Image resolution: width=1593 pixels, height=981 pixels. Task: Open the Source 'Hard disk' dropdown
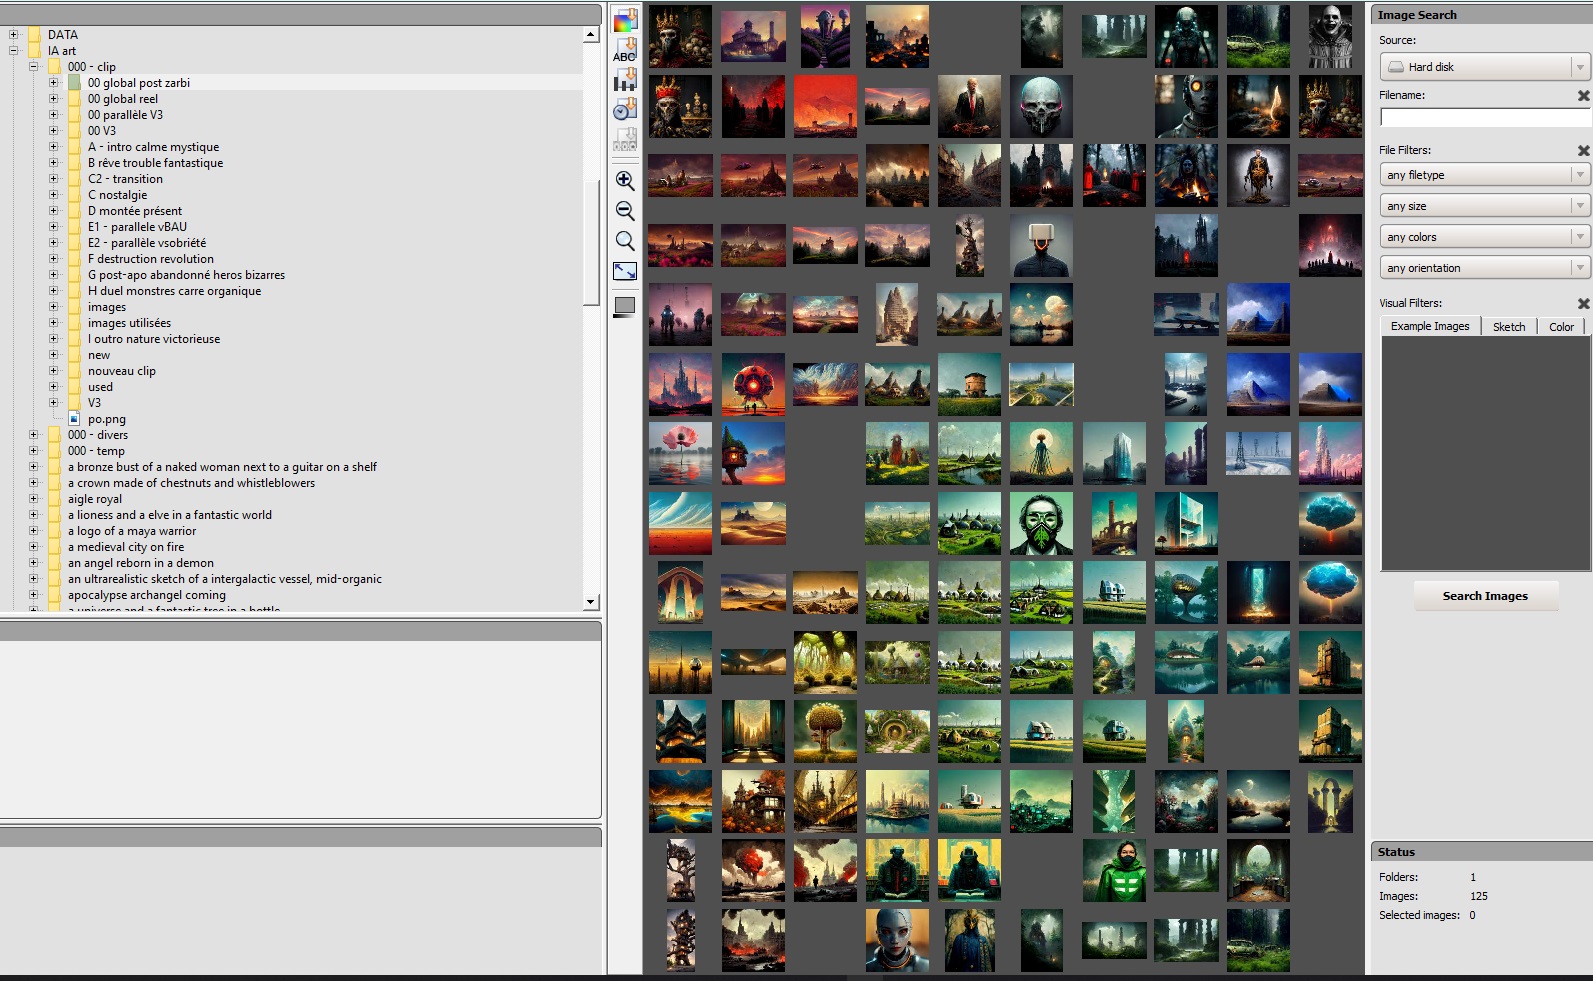click(1484, 67)
